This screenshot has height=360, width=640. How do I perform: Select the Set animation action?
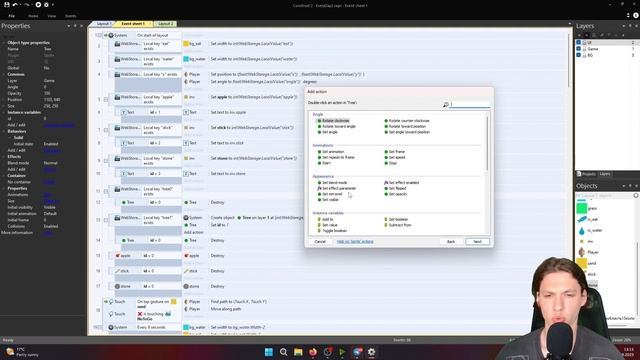tap(331, 152)
